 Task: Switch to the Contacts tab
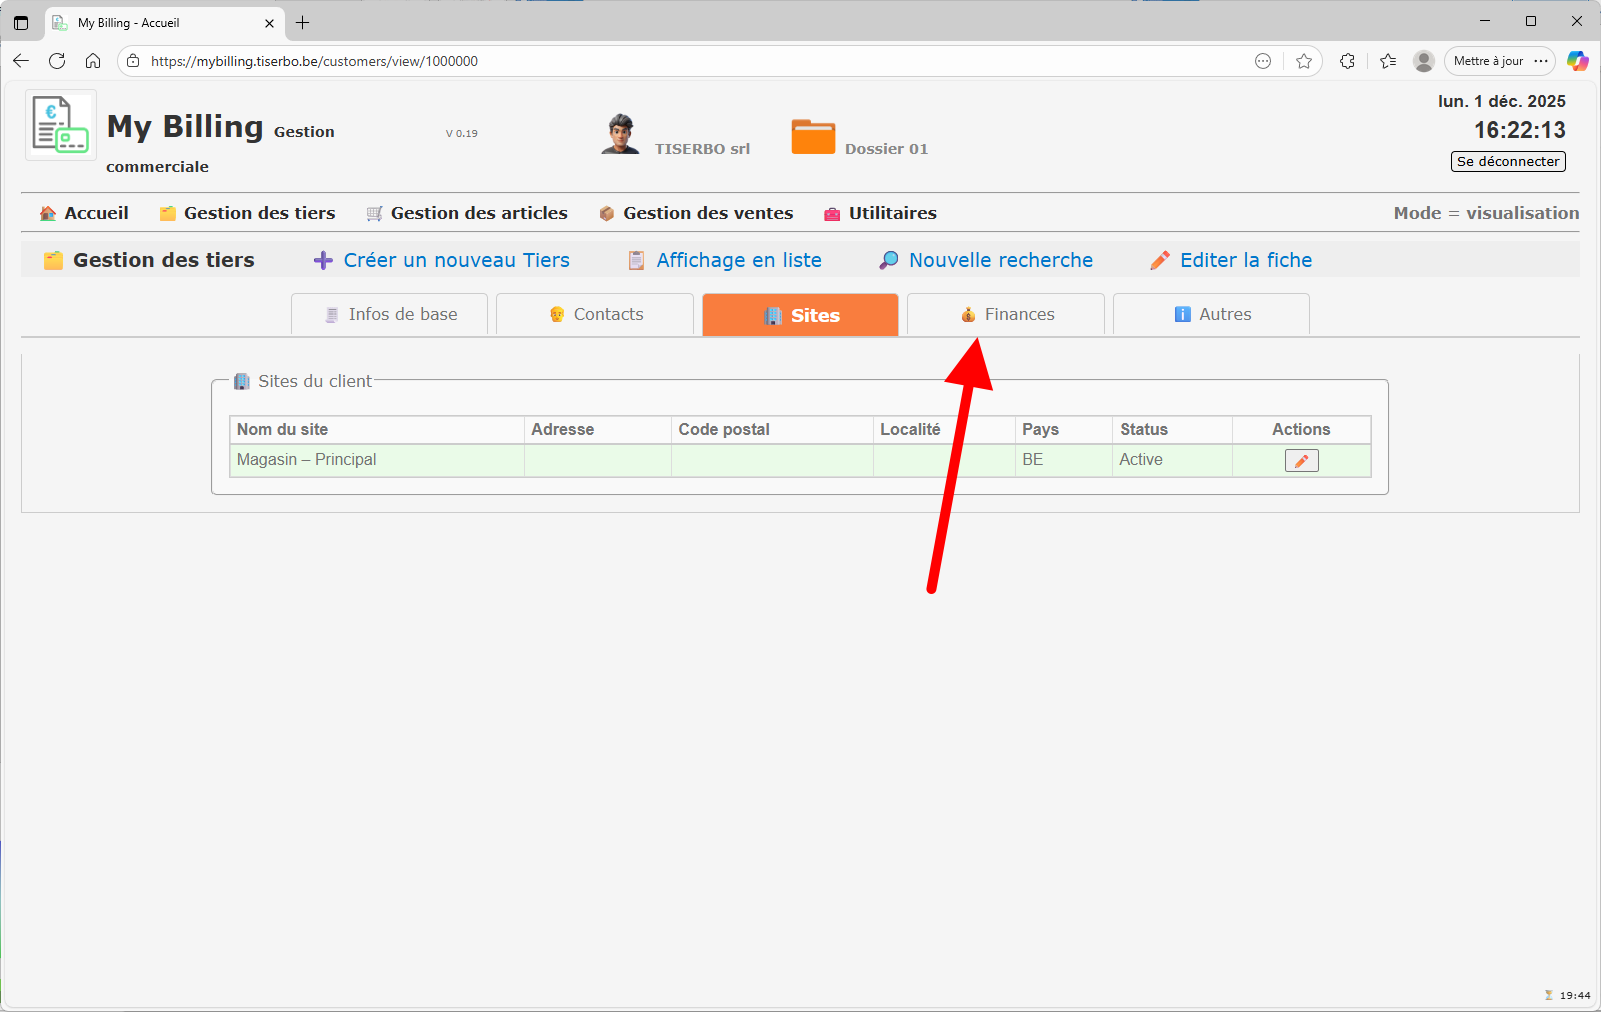pyautogui.click(x=596, y=314)
